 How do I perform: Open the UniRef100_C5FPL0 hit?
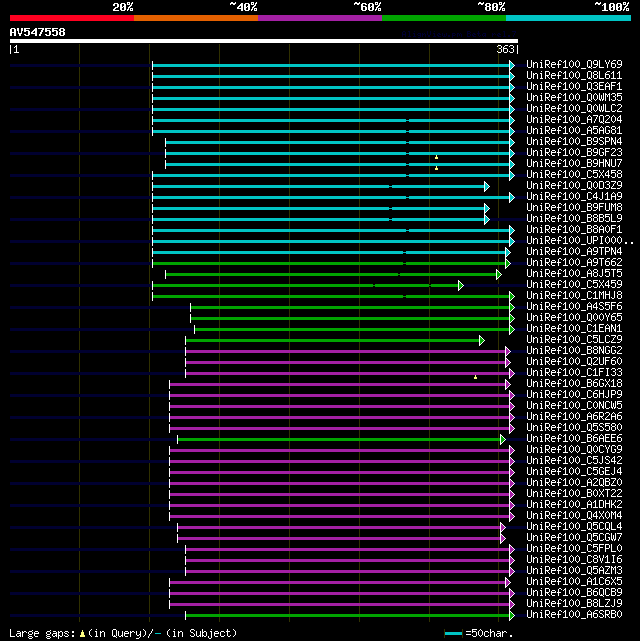pyautogui.click(x=574, y=549)
